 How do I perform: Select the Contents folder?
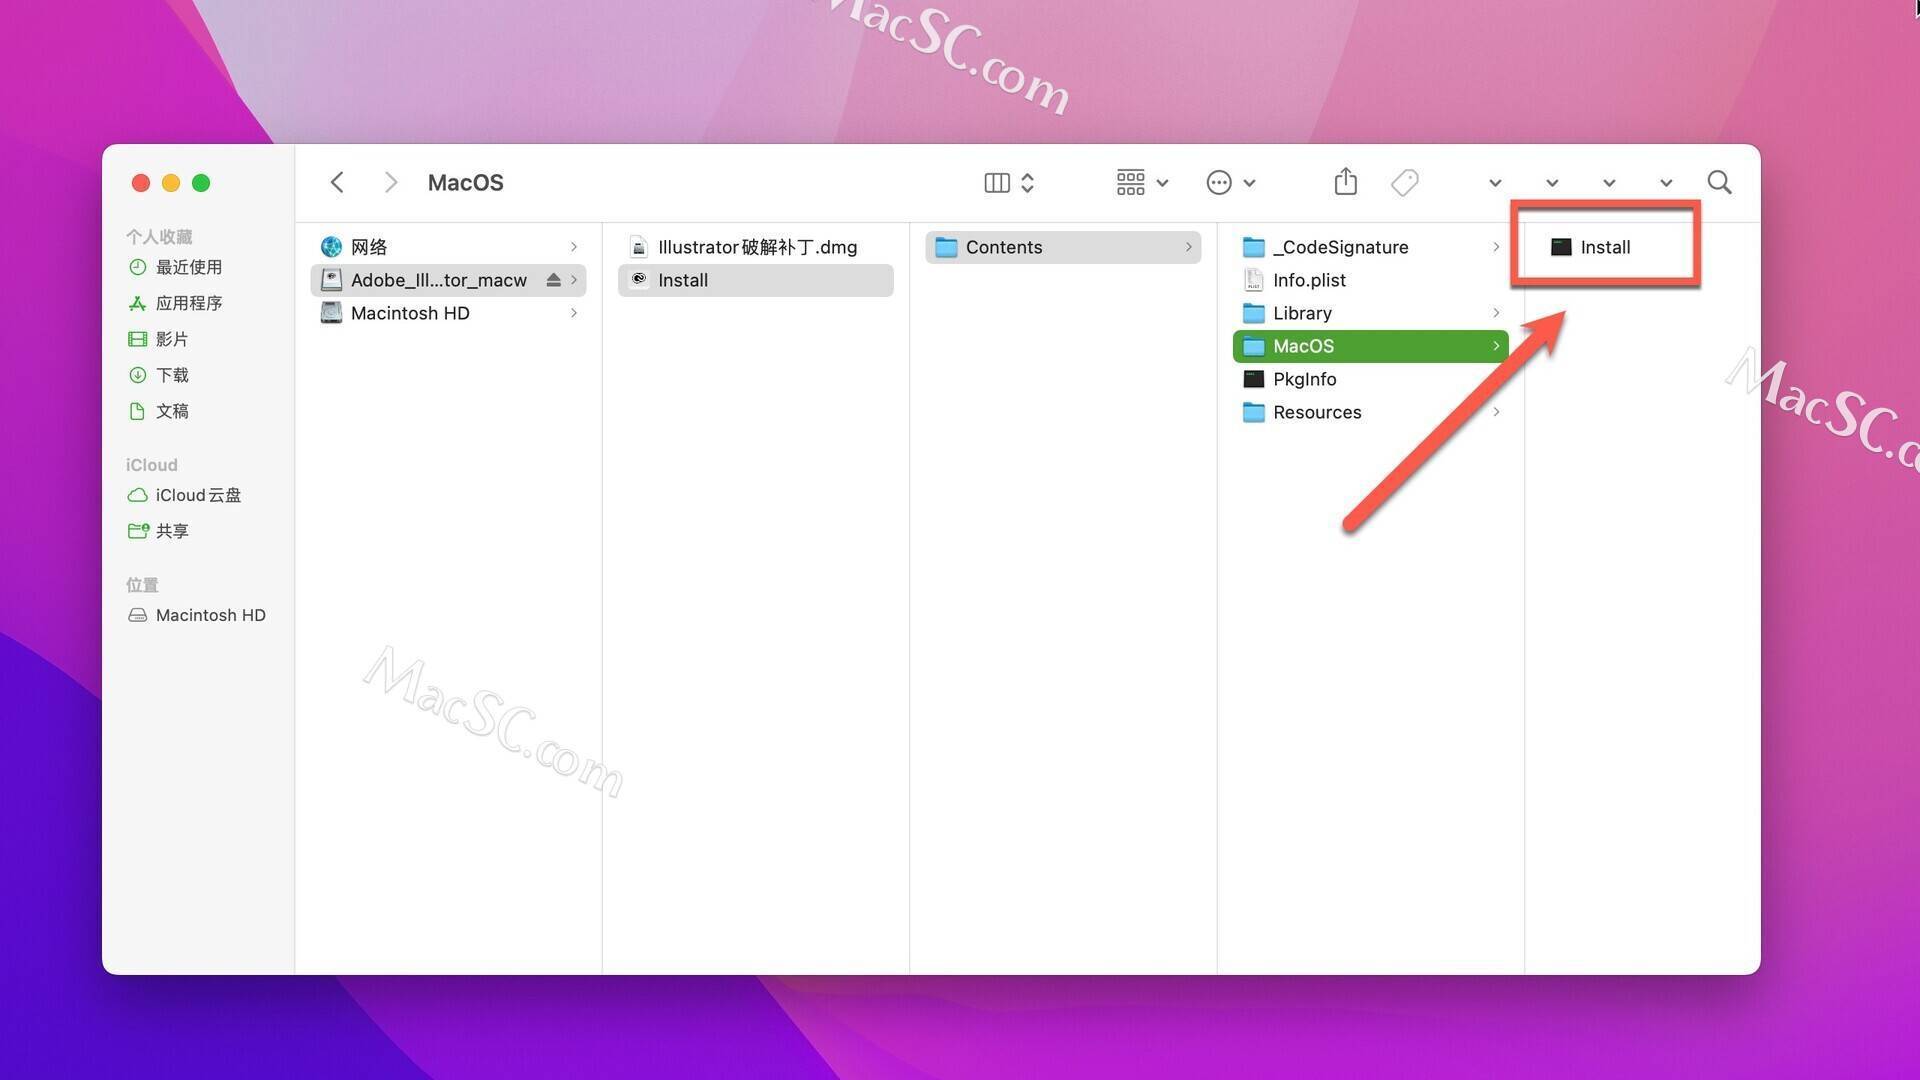[1004, 247]
